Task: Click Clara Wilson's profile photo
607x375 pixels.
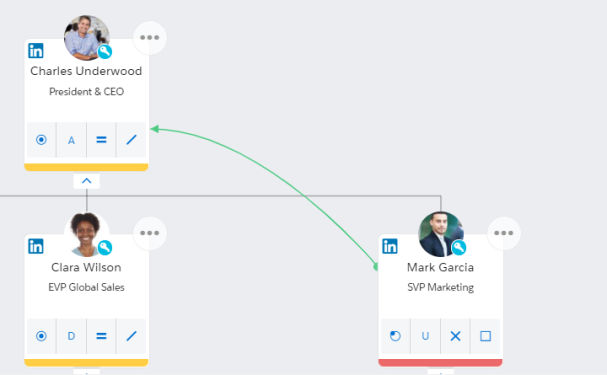Action: pos(86,235)
